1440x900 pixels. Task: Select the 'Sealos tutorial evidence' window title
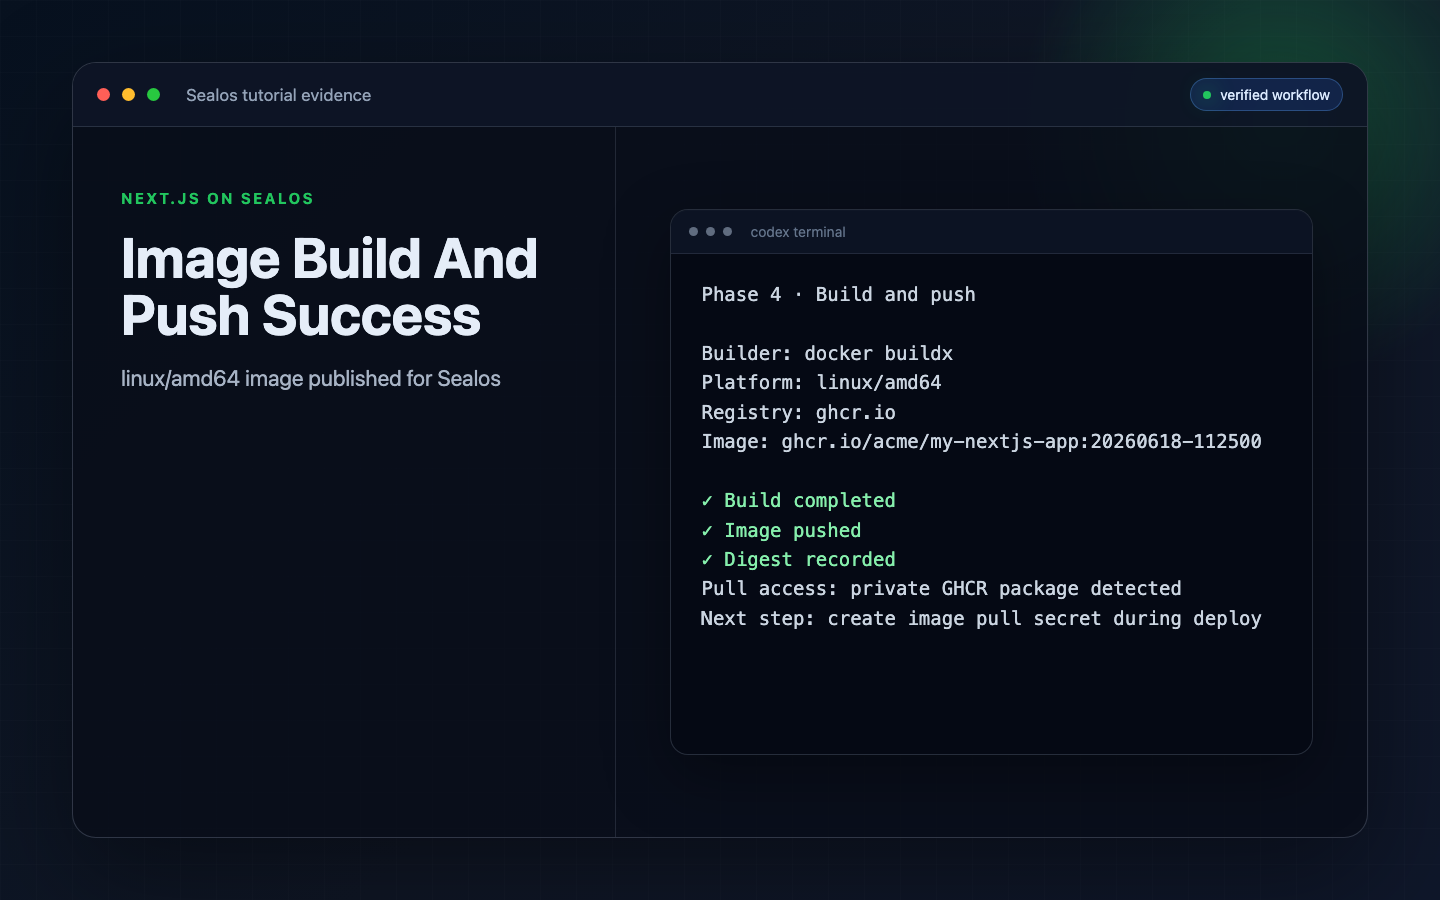coord(278,95)
